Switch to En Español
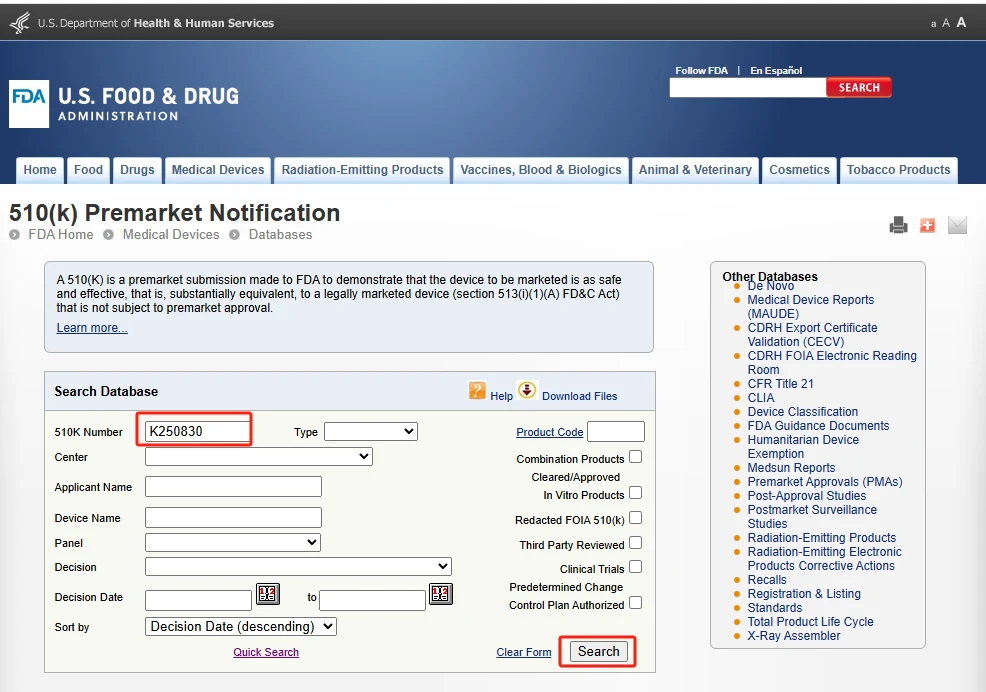The height and width of the screenshot is (692, 986). [776, 70]
